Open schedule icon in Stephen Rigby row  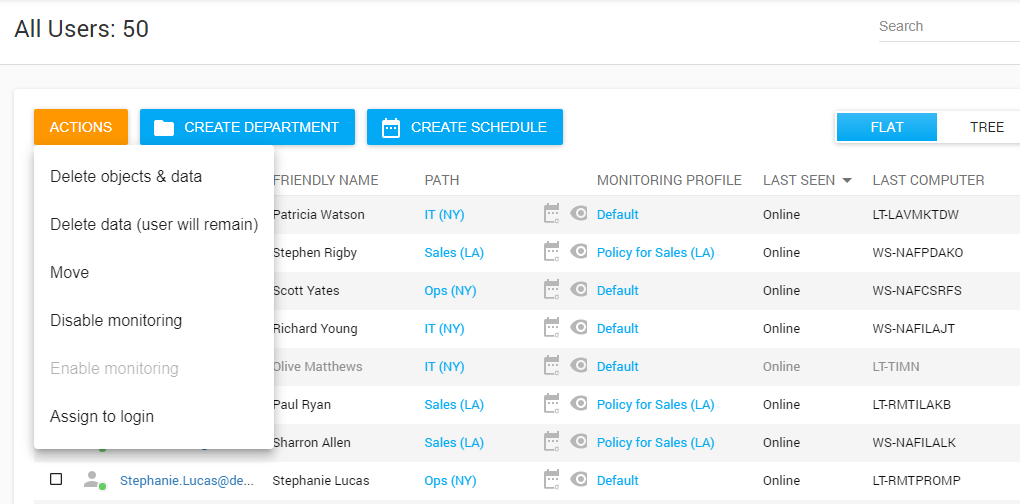click(552, 252)
